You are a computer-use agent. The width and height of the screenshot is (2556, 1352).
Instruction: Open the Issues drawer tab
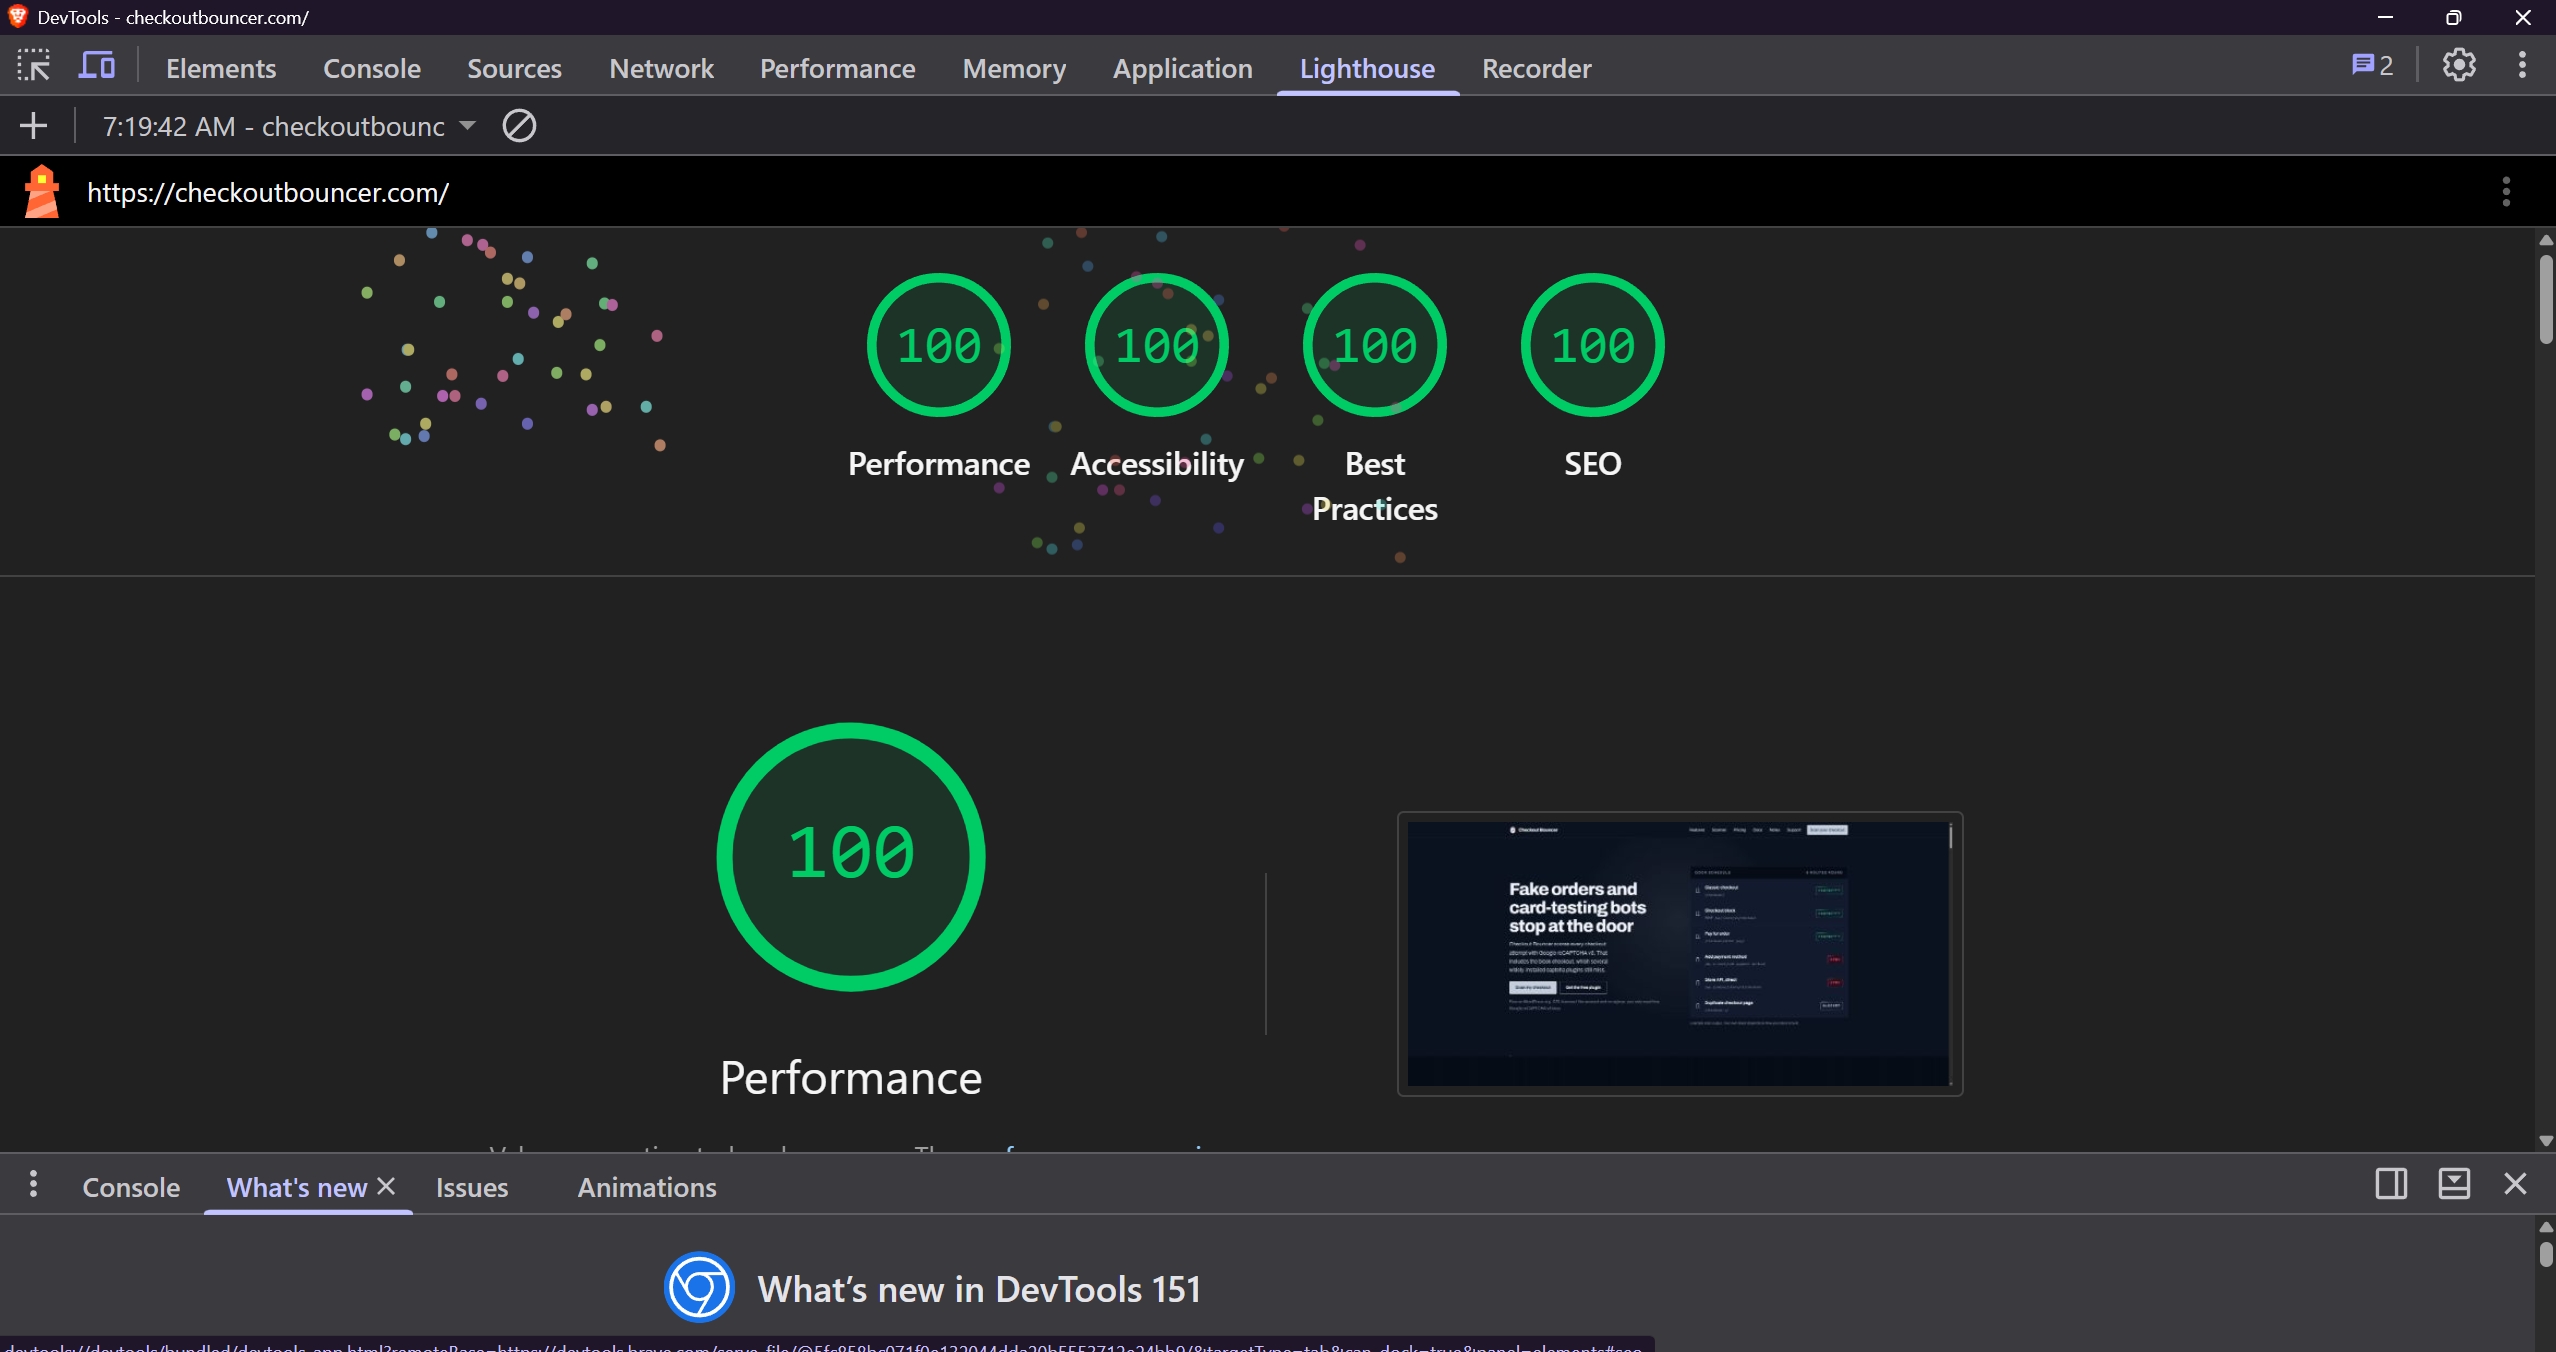pos(472,1187)
